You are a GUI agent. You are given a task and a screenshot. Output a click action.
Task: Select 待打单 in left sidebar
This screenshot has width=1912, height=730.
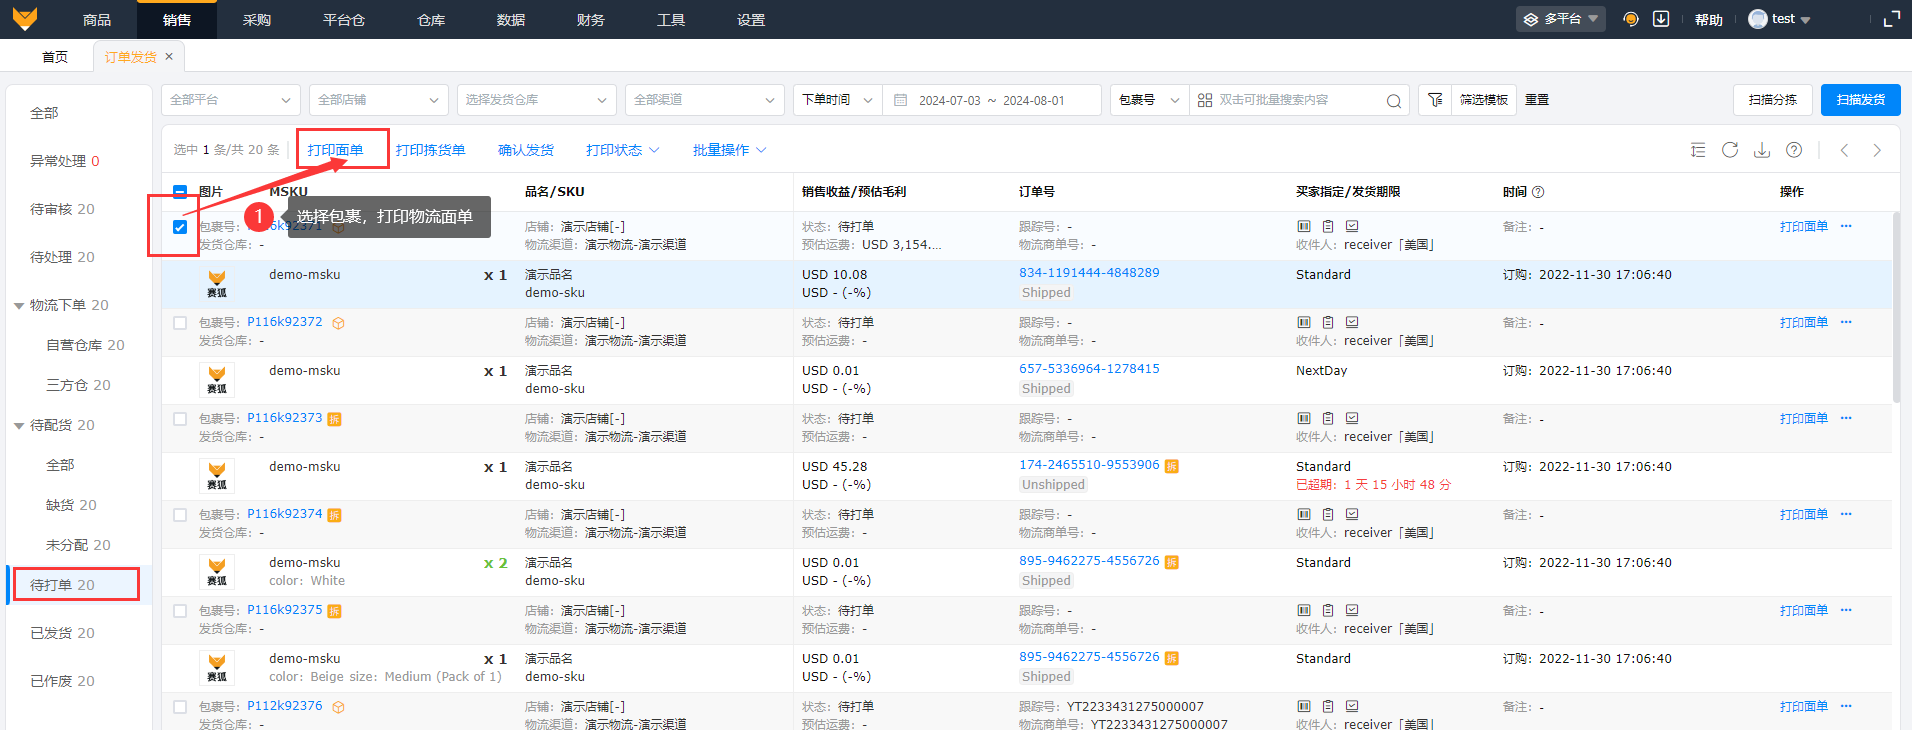tap(62, 585)
